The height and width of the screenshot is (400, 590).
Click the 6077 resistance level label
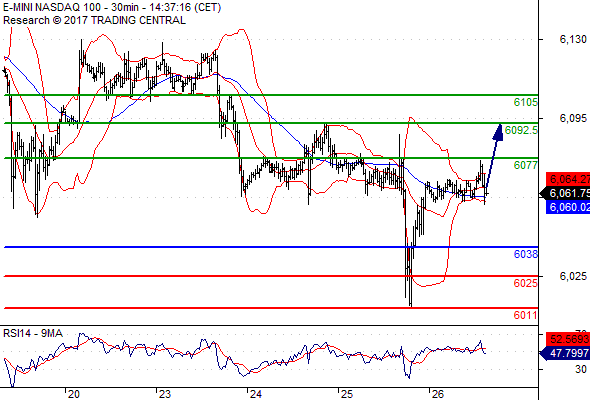click(x=526, y=165)
